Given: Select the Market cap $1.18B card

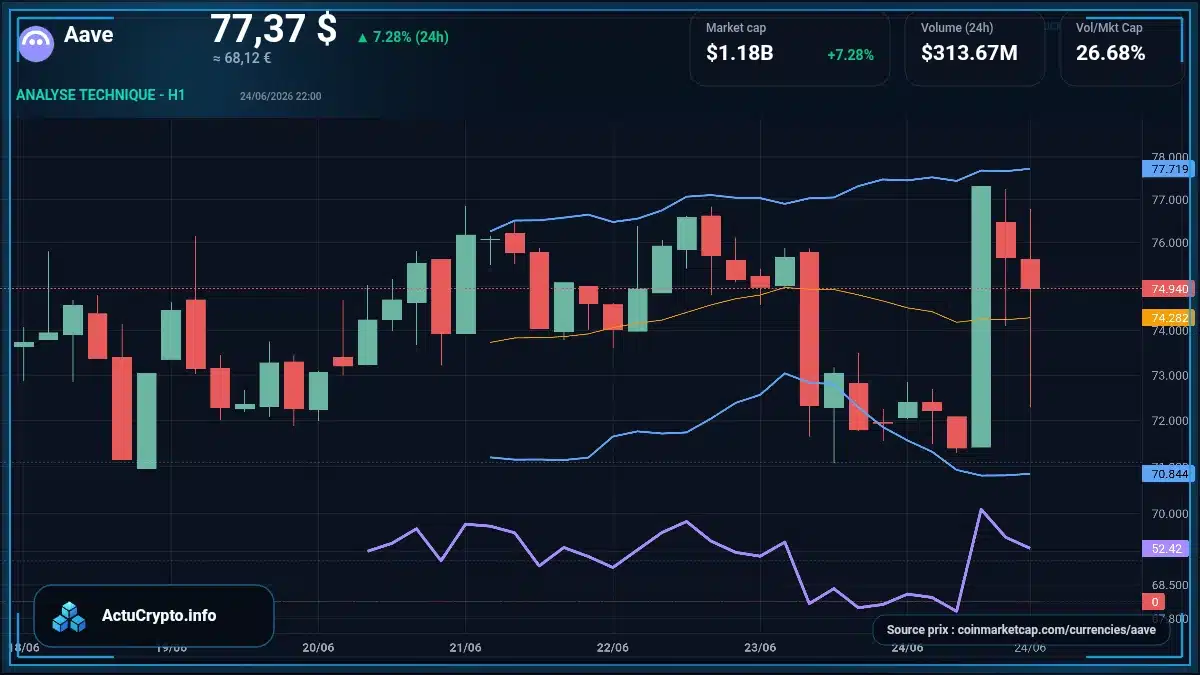Looking at the screenshot, I should 790,48.
